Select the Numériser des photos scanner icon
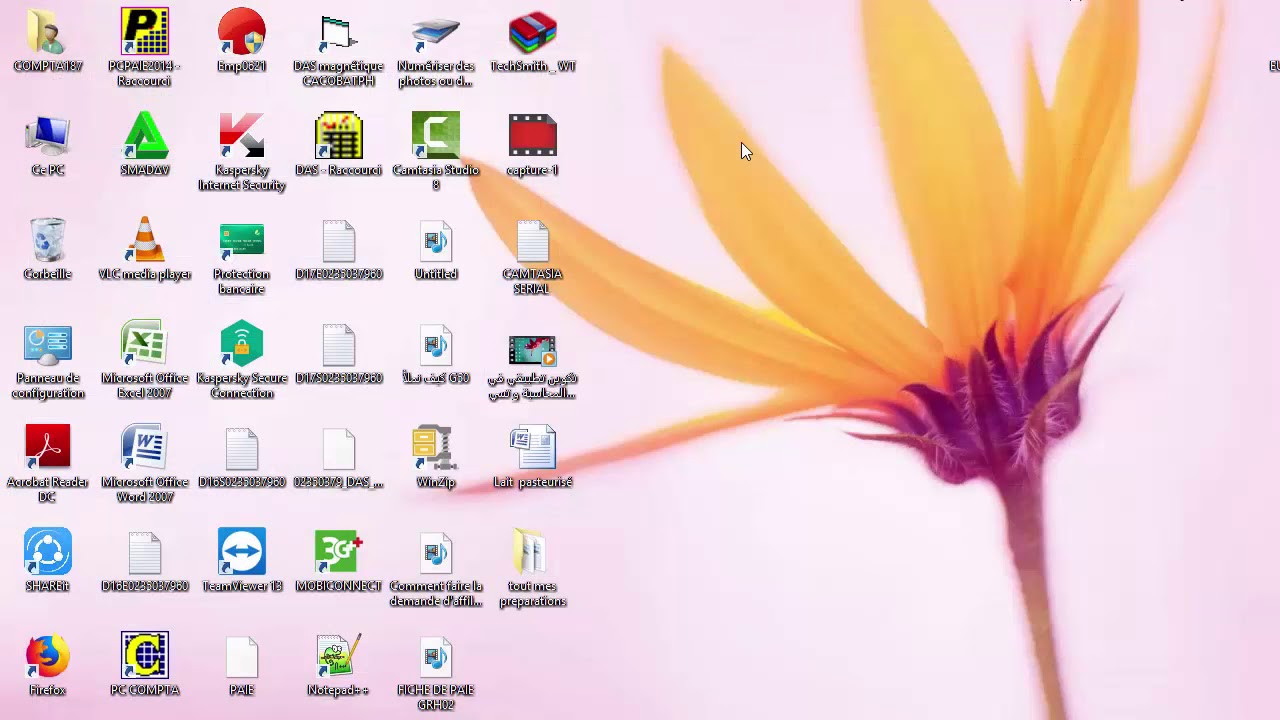 pos(436,32)
